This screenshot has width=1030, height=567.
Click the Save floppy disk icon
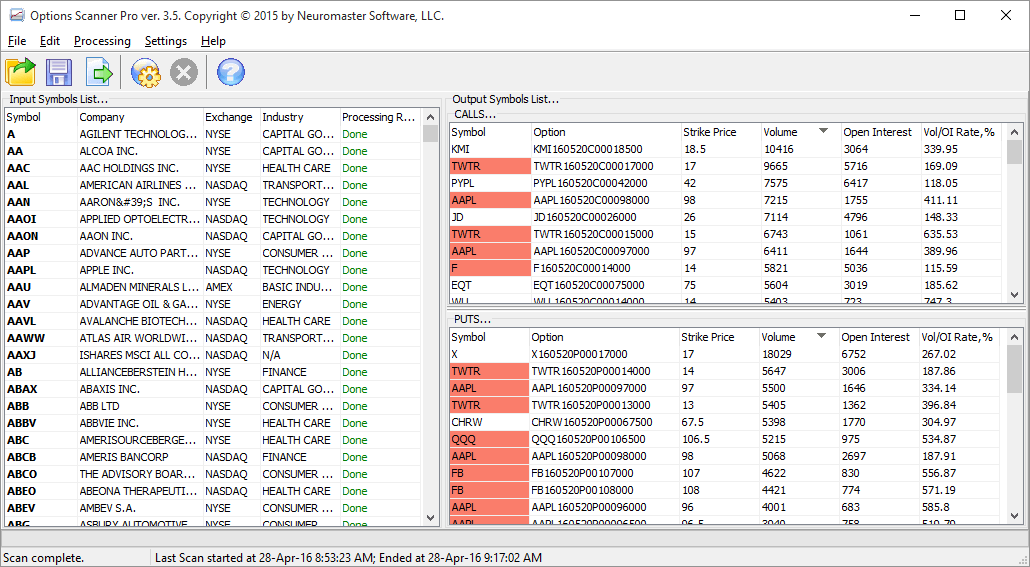point(59,72)
